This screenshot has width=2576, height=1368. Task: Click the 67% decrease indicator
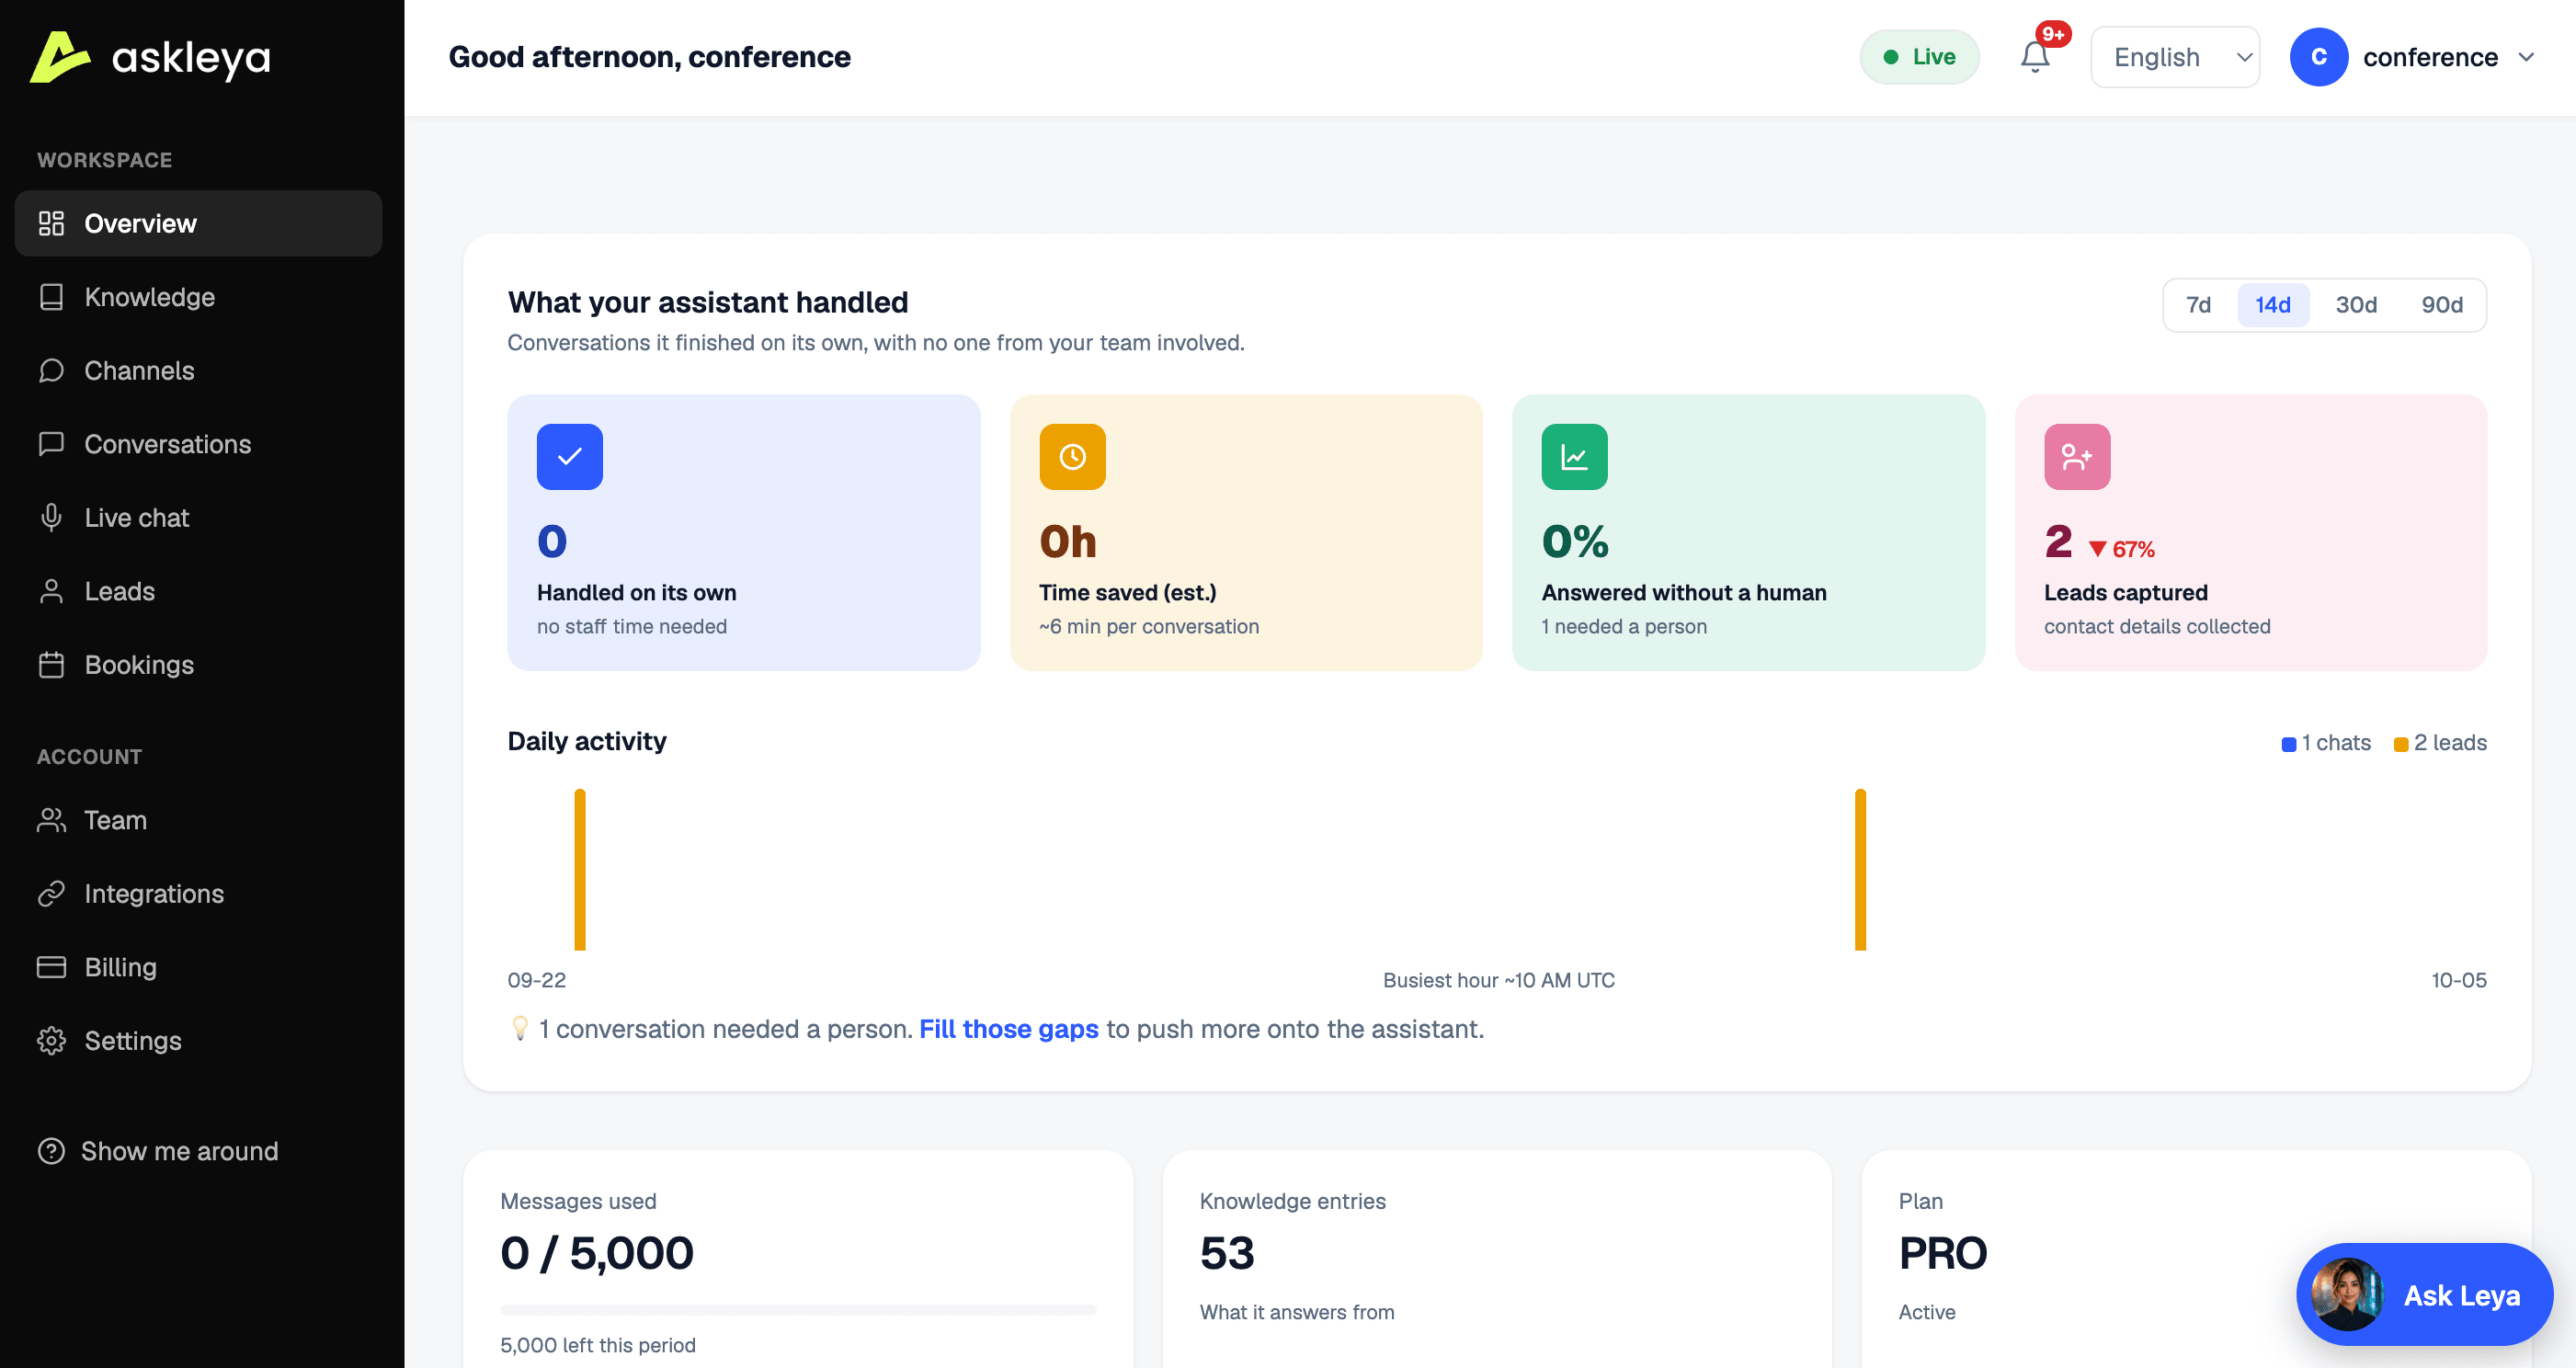coord(2121,549)
